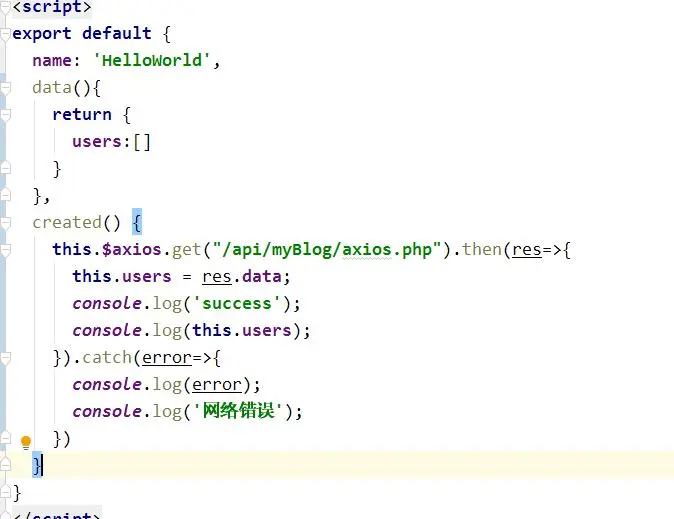Viewport: 674px width, 519px height.
Task: Fold the data() function in the gutter
Action: 5,88
